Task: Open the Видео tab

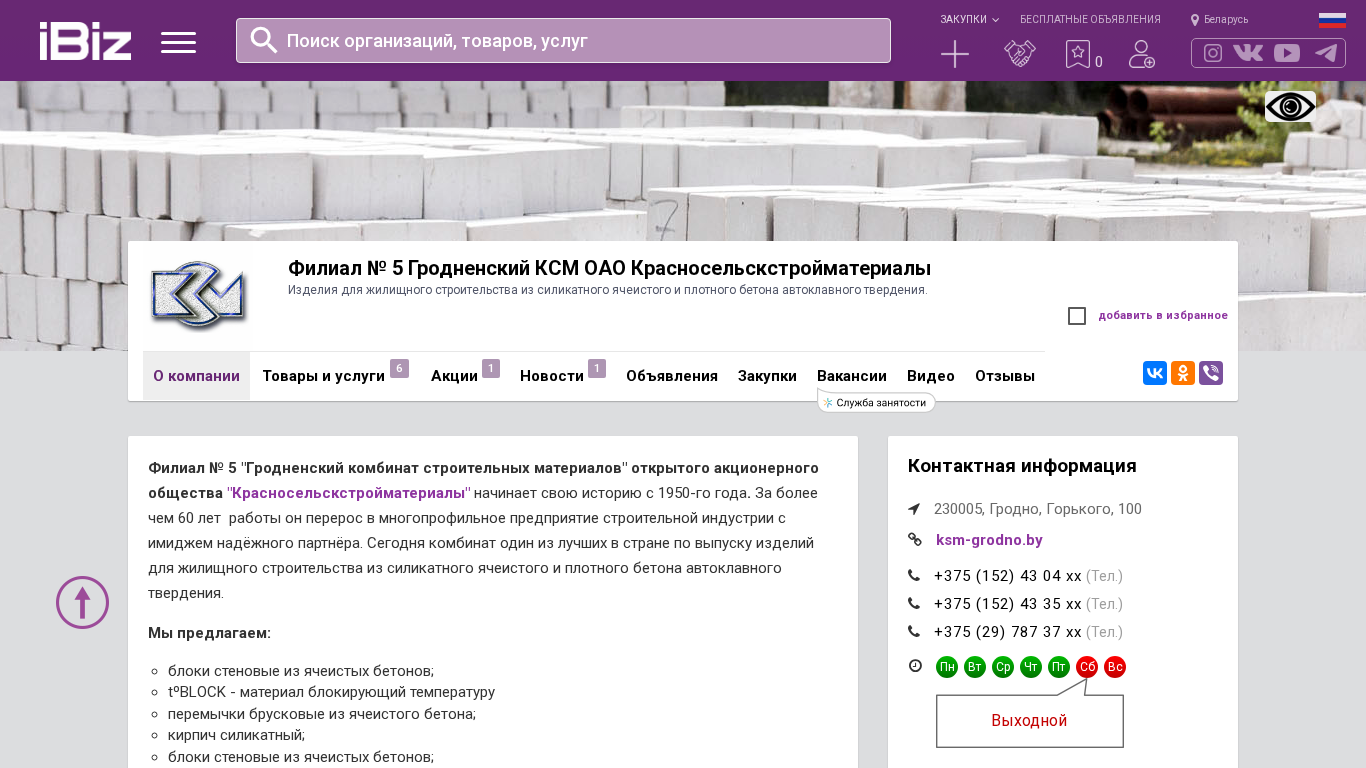Action: [x=931, y=376]
